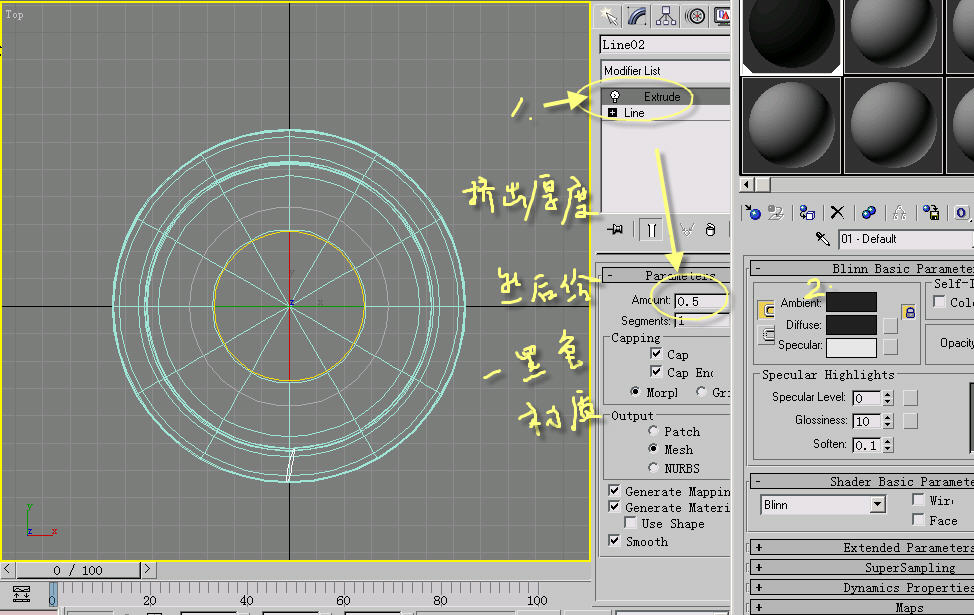This screenshot has height=615, width=974.
Task: Select NURBS output radio button
Action: pos(653,467)
